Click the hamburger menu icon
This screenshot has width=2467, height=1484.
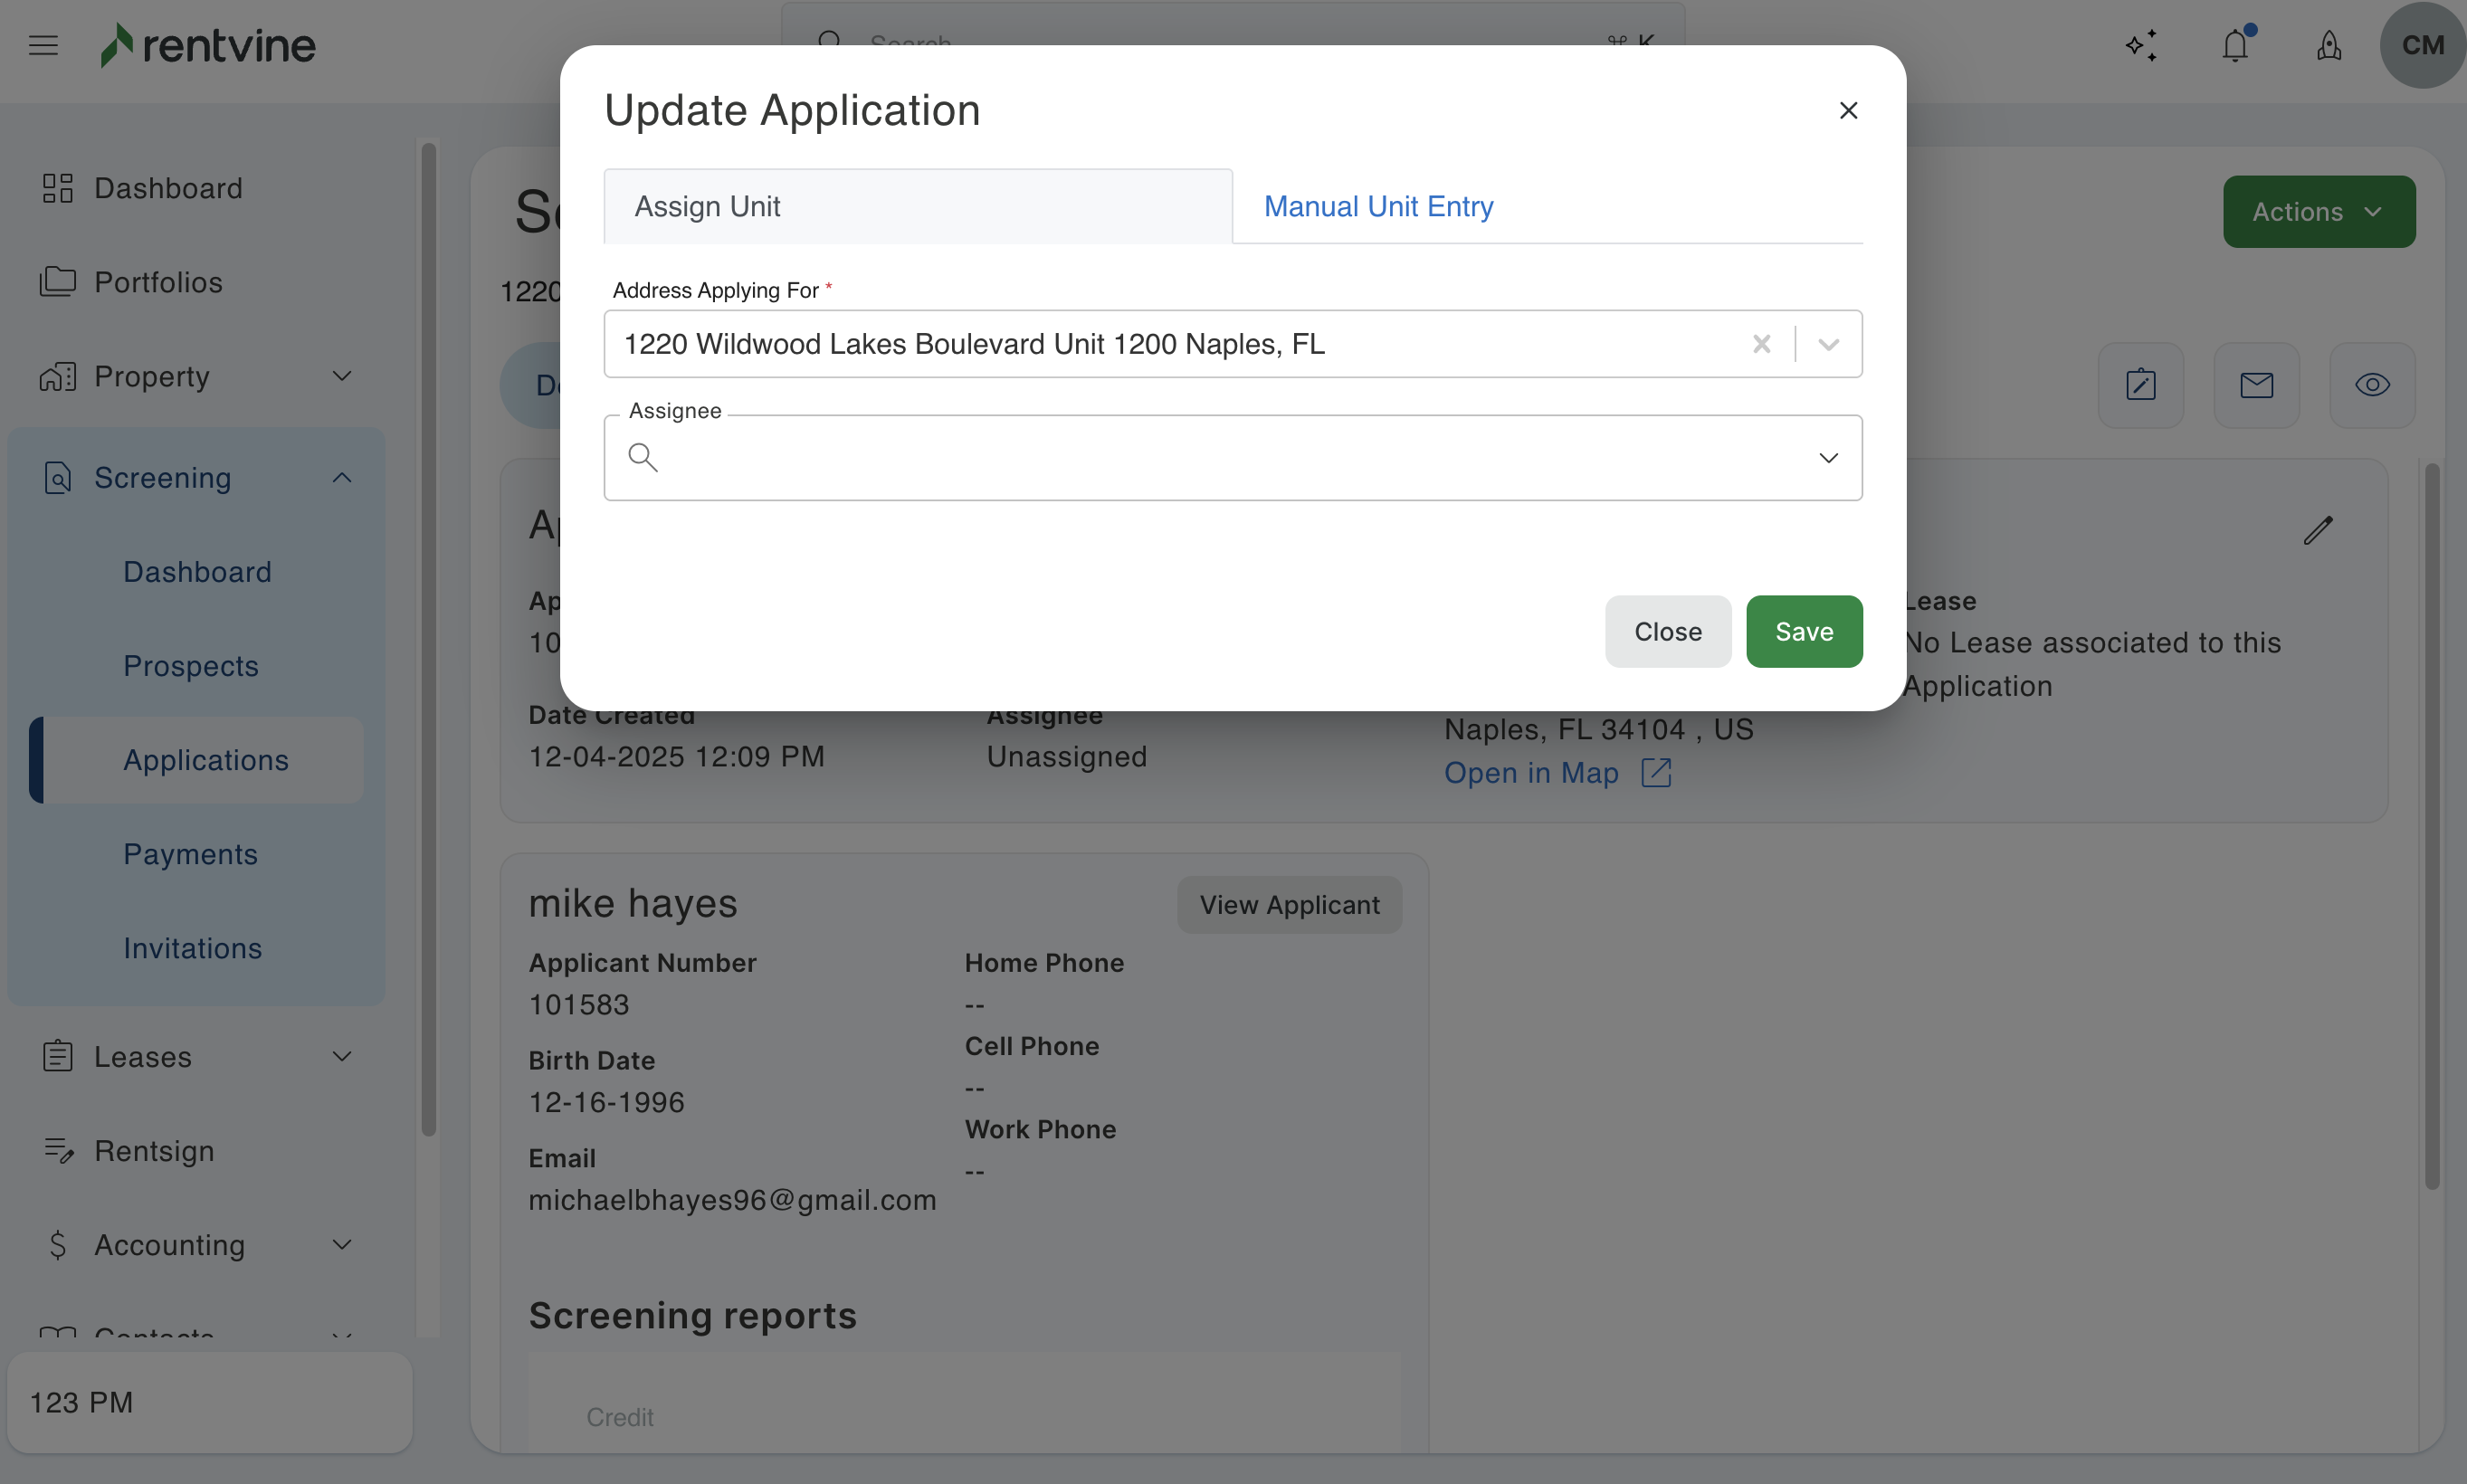(x=43, y=45)
